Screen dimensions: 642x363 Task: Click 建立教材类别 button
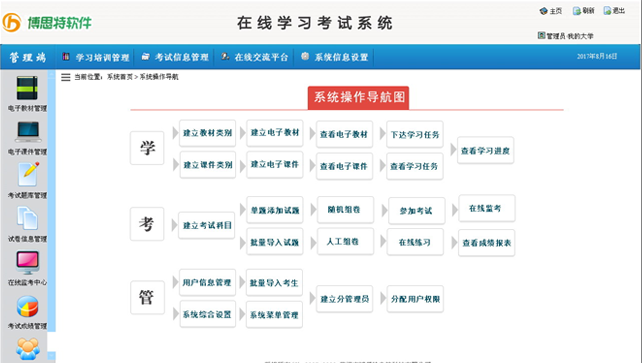208,133
